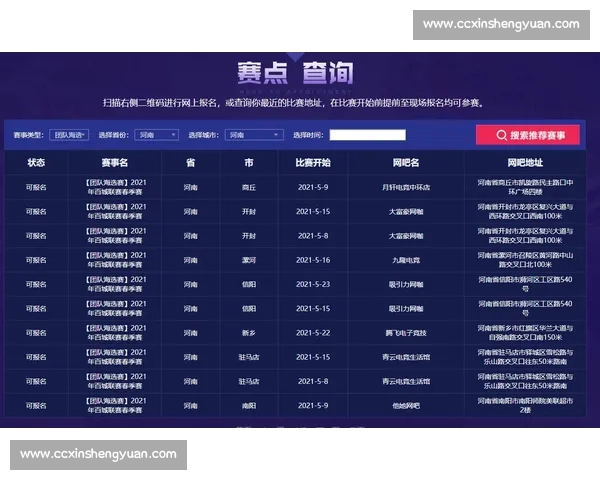This screenshot has height=480, width=600.
Task: Select the net cafe 九耀电竞
Action: coord(406,260)
